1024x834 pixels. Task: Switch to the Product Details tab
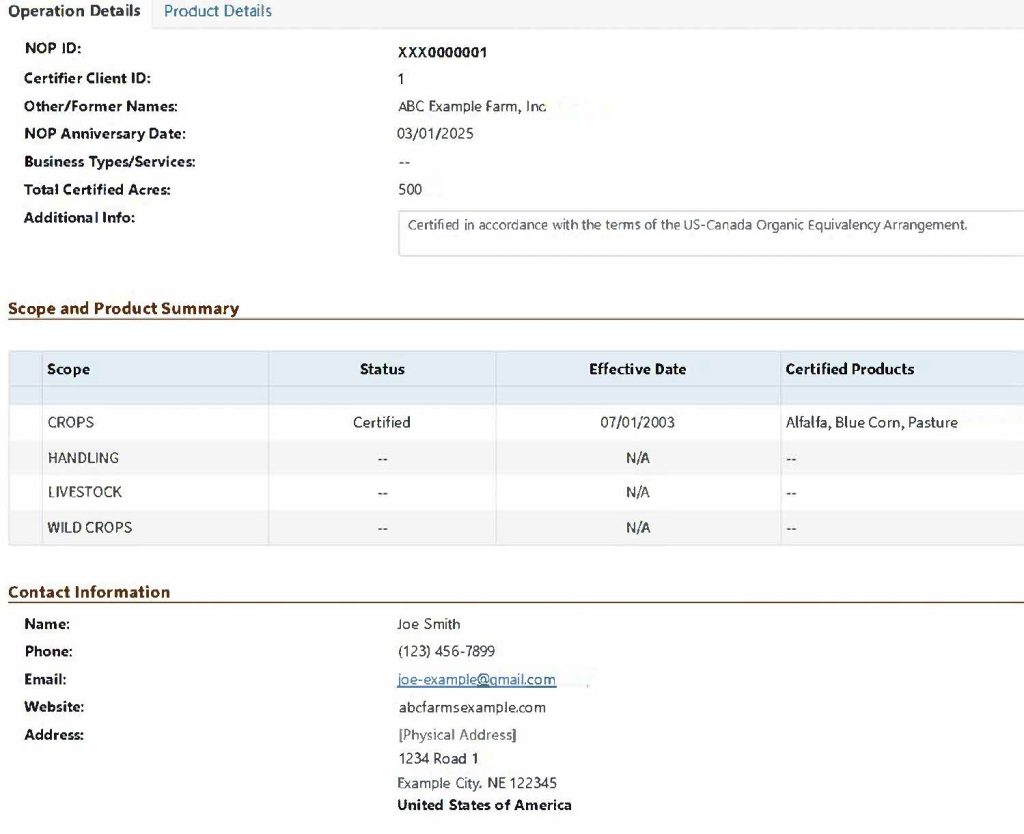click(x=217, y=11)
